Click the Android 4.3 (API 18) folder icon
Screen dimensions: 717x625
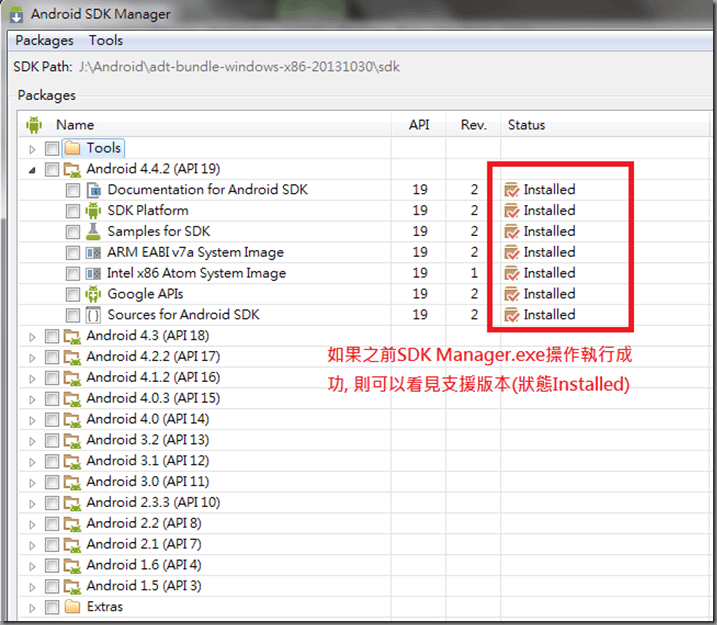[x=72, y=337]
